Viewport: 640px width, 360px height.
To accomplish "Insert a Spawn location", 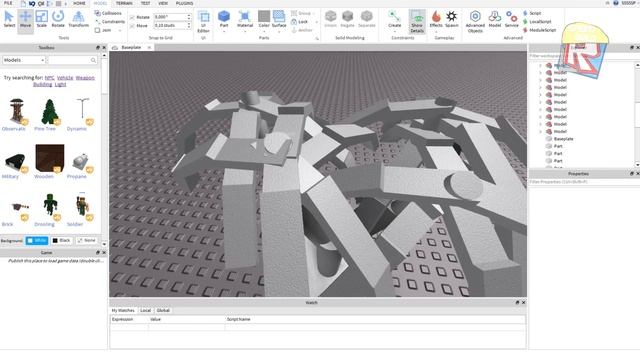I will (x=451, y=19).
